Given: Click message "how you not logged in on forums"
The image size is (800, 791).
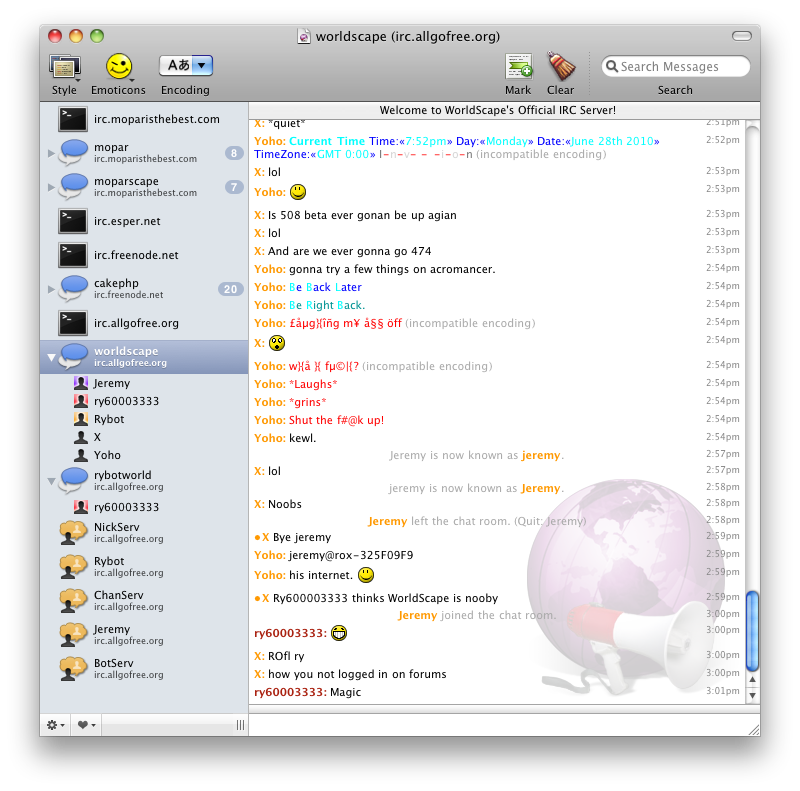Looking at the screenshot, I should click(357, 674).
